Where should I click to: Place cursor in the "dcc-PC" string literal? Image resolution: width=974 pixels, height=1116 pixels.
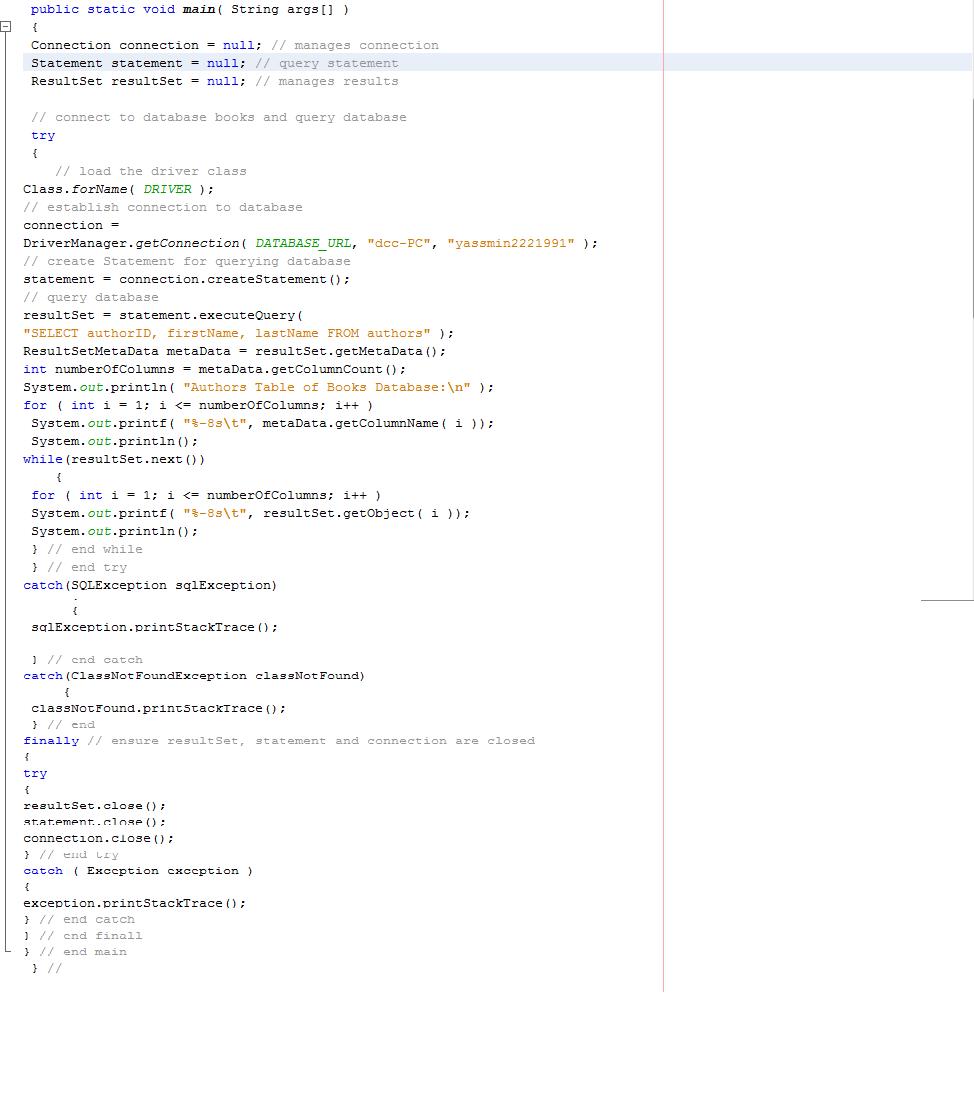click(399, 243)
